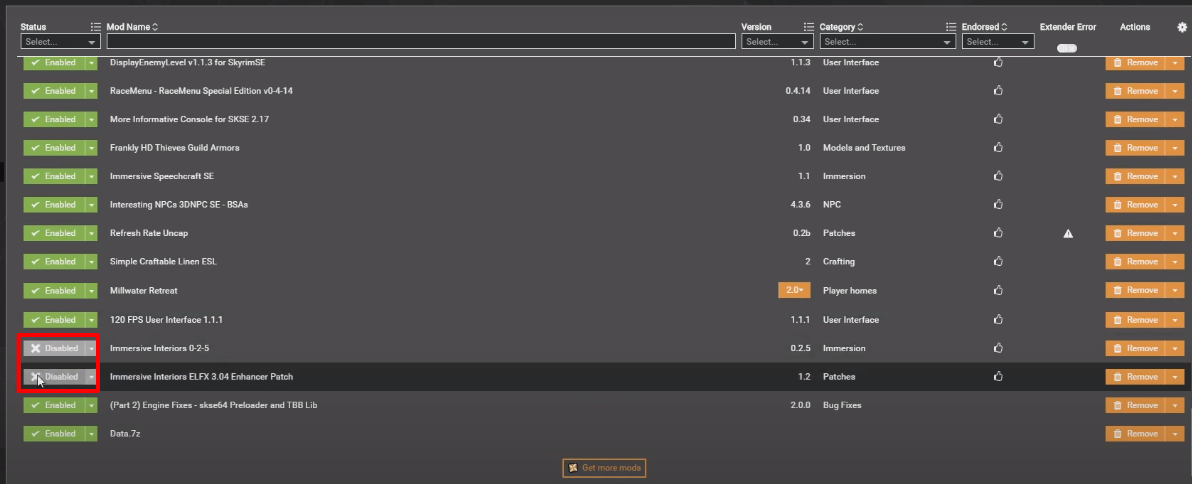
Task: Endorse Simple Craftable Linen ESL
Action: tap(998, 261)
